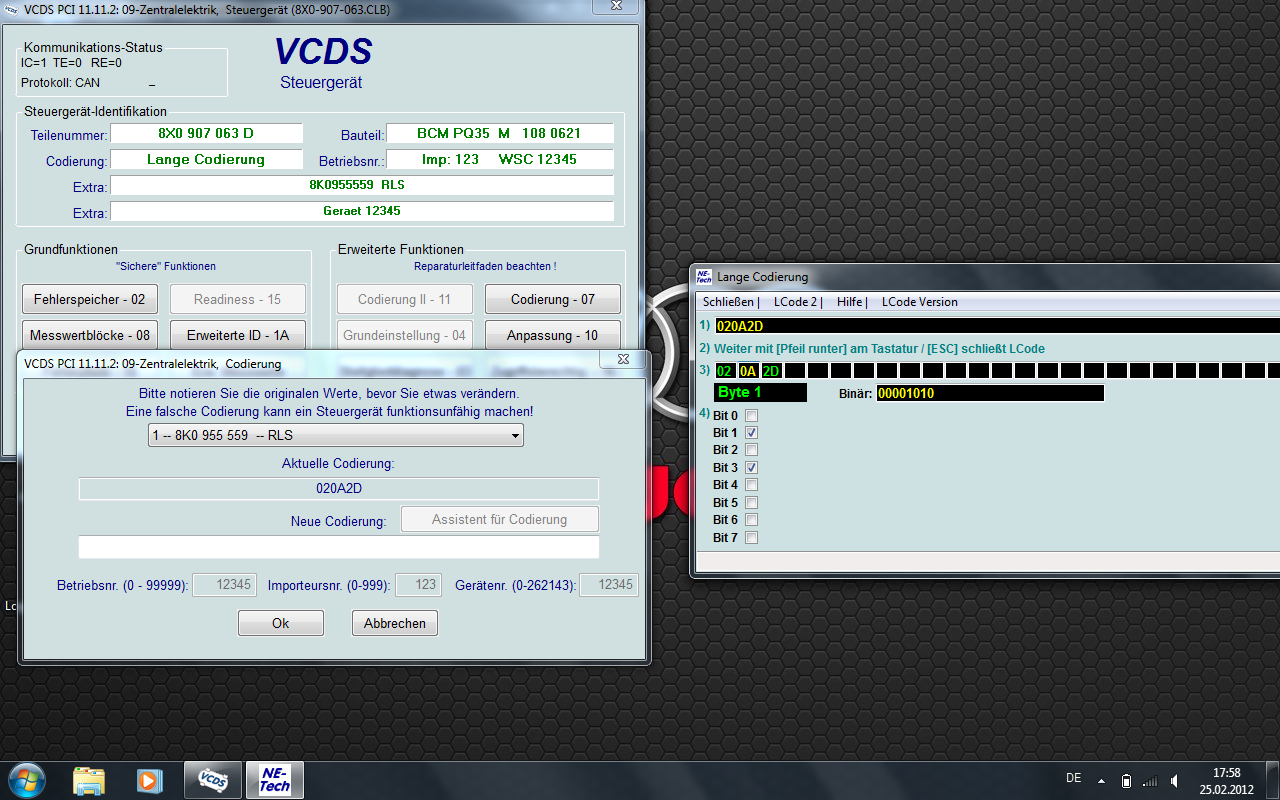
Task: Click the Byte 1 indicator label
Action: pos(760,393)
